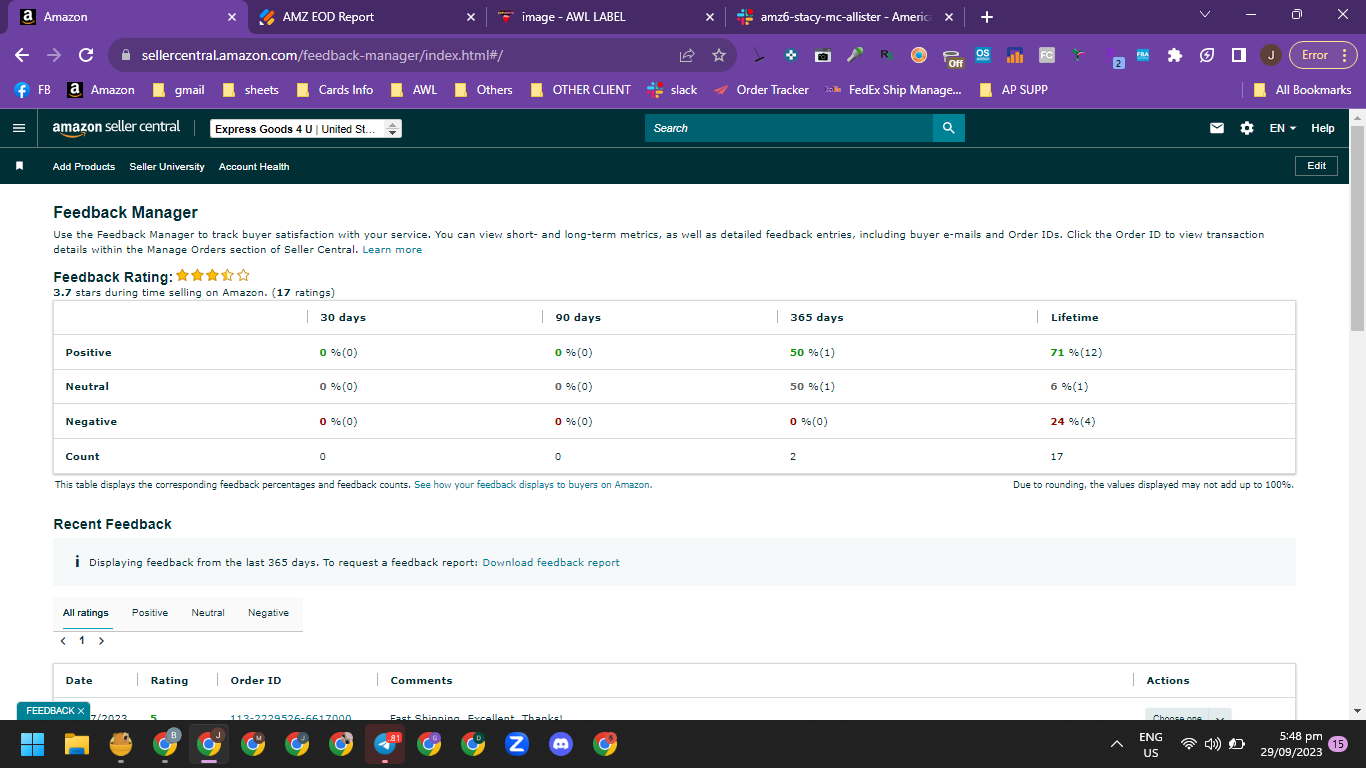Click the Amazon Seller Central logo
Screen dimensions: 1366x768
point(116,128)
